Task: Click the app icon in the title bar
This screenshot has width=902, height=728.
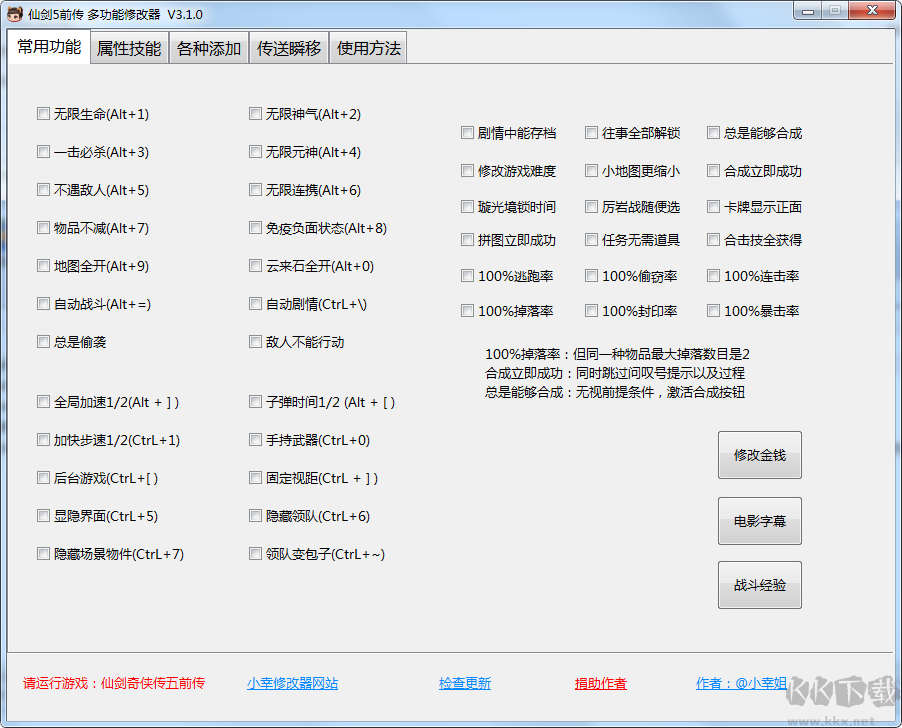Action: coord(15,14)
